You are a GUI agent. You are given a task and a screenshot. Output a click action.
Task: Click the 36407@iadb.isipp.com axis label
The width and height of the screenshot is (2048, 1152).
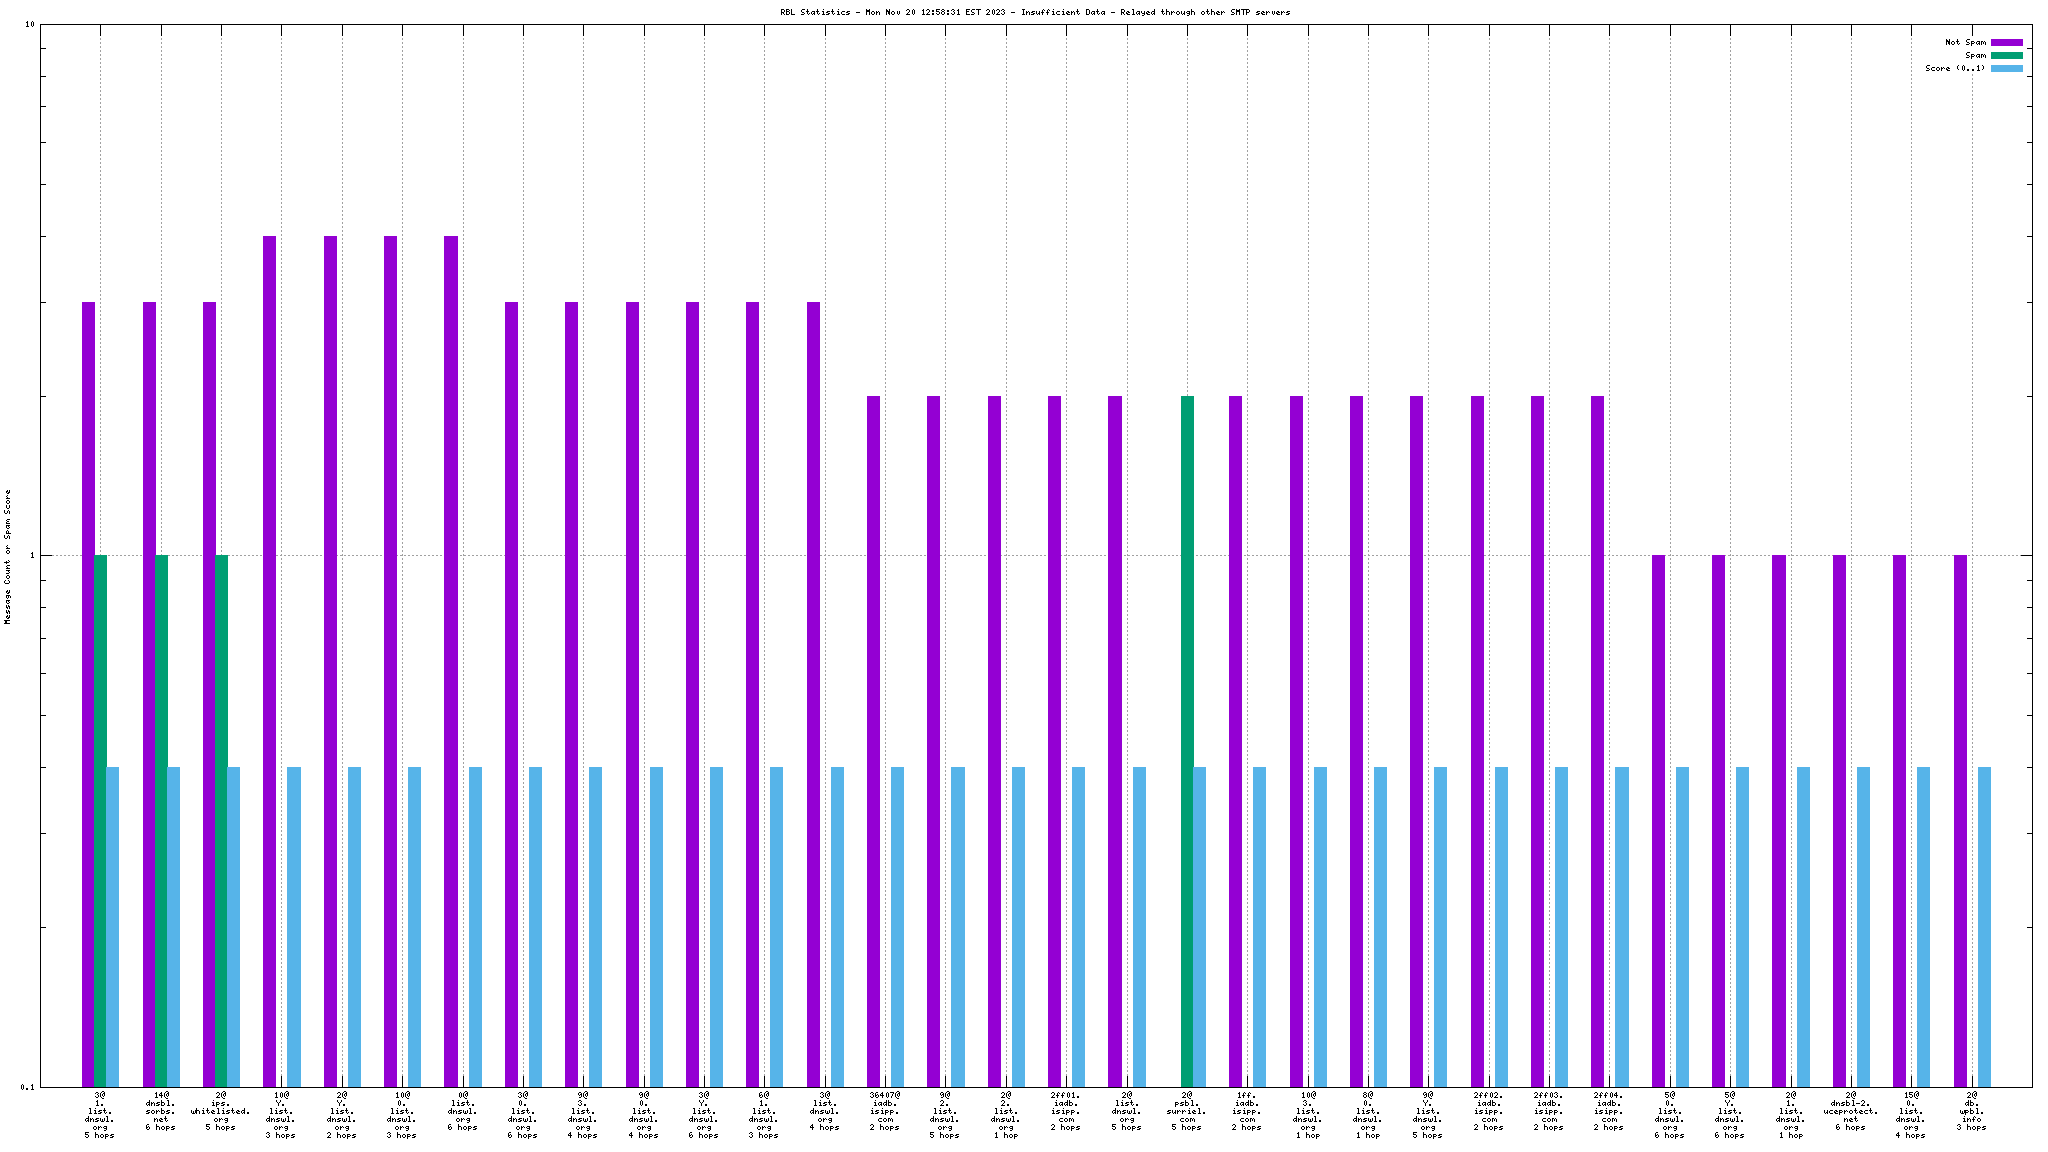coord(884,1111)
